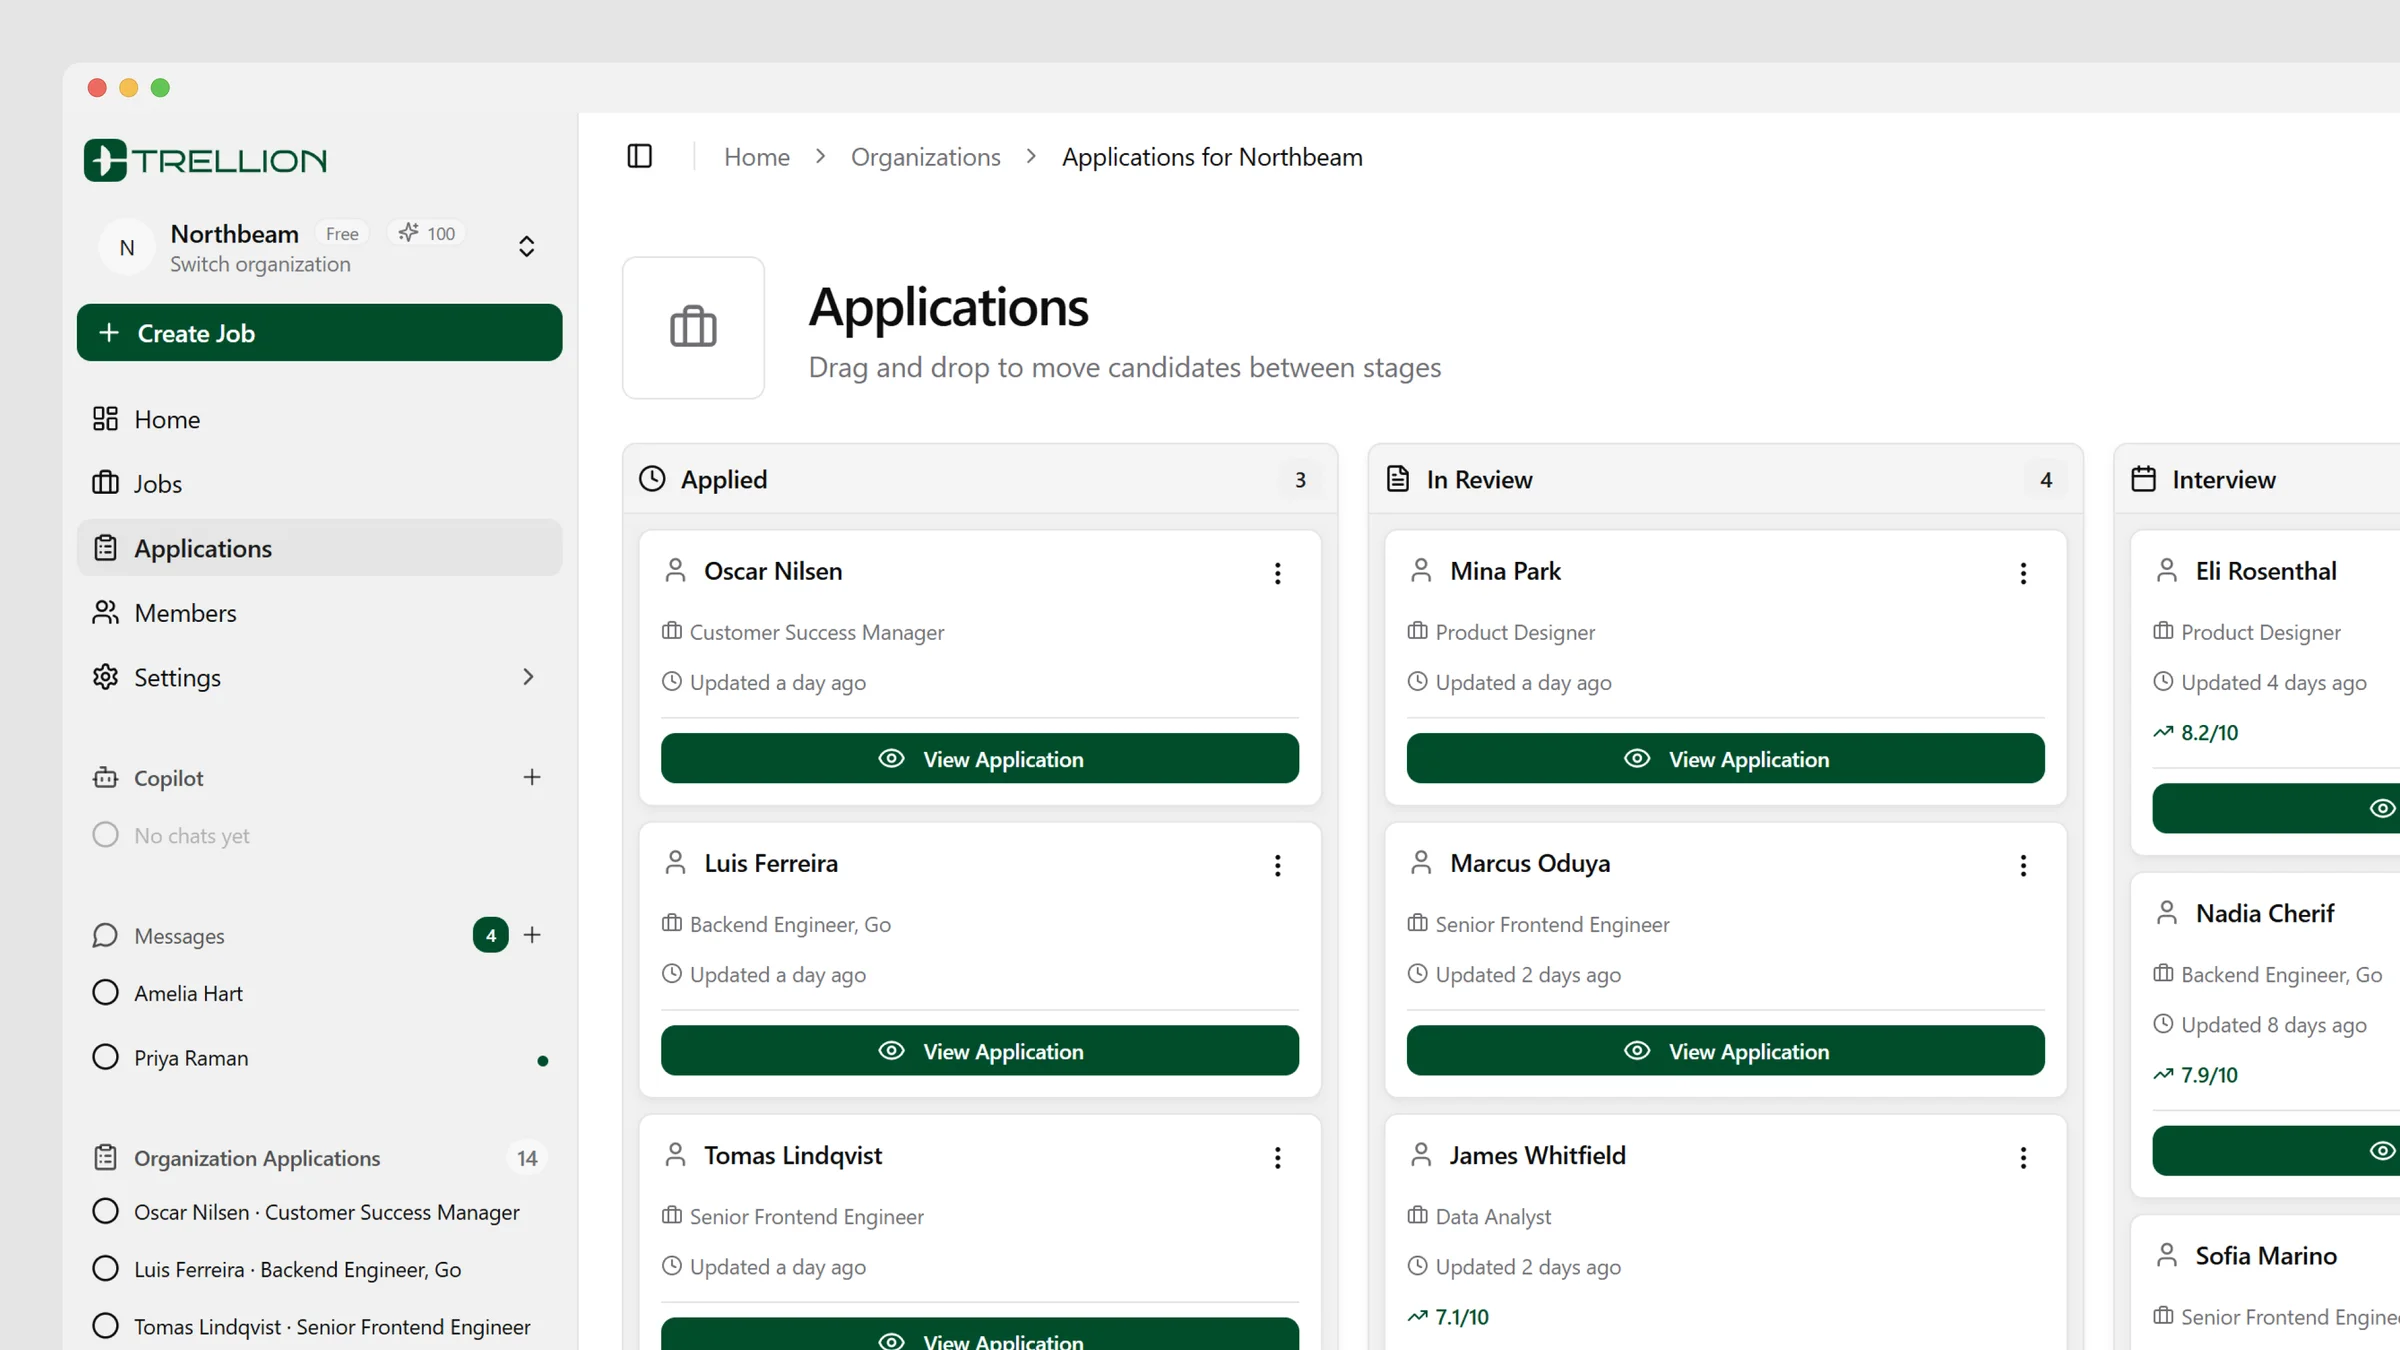Expand the Settings submenu chevron

pos(528,677)
